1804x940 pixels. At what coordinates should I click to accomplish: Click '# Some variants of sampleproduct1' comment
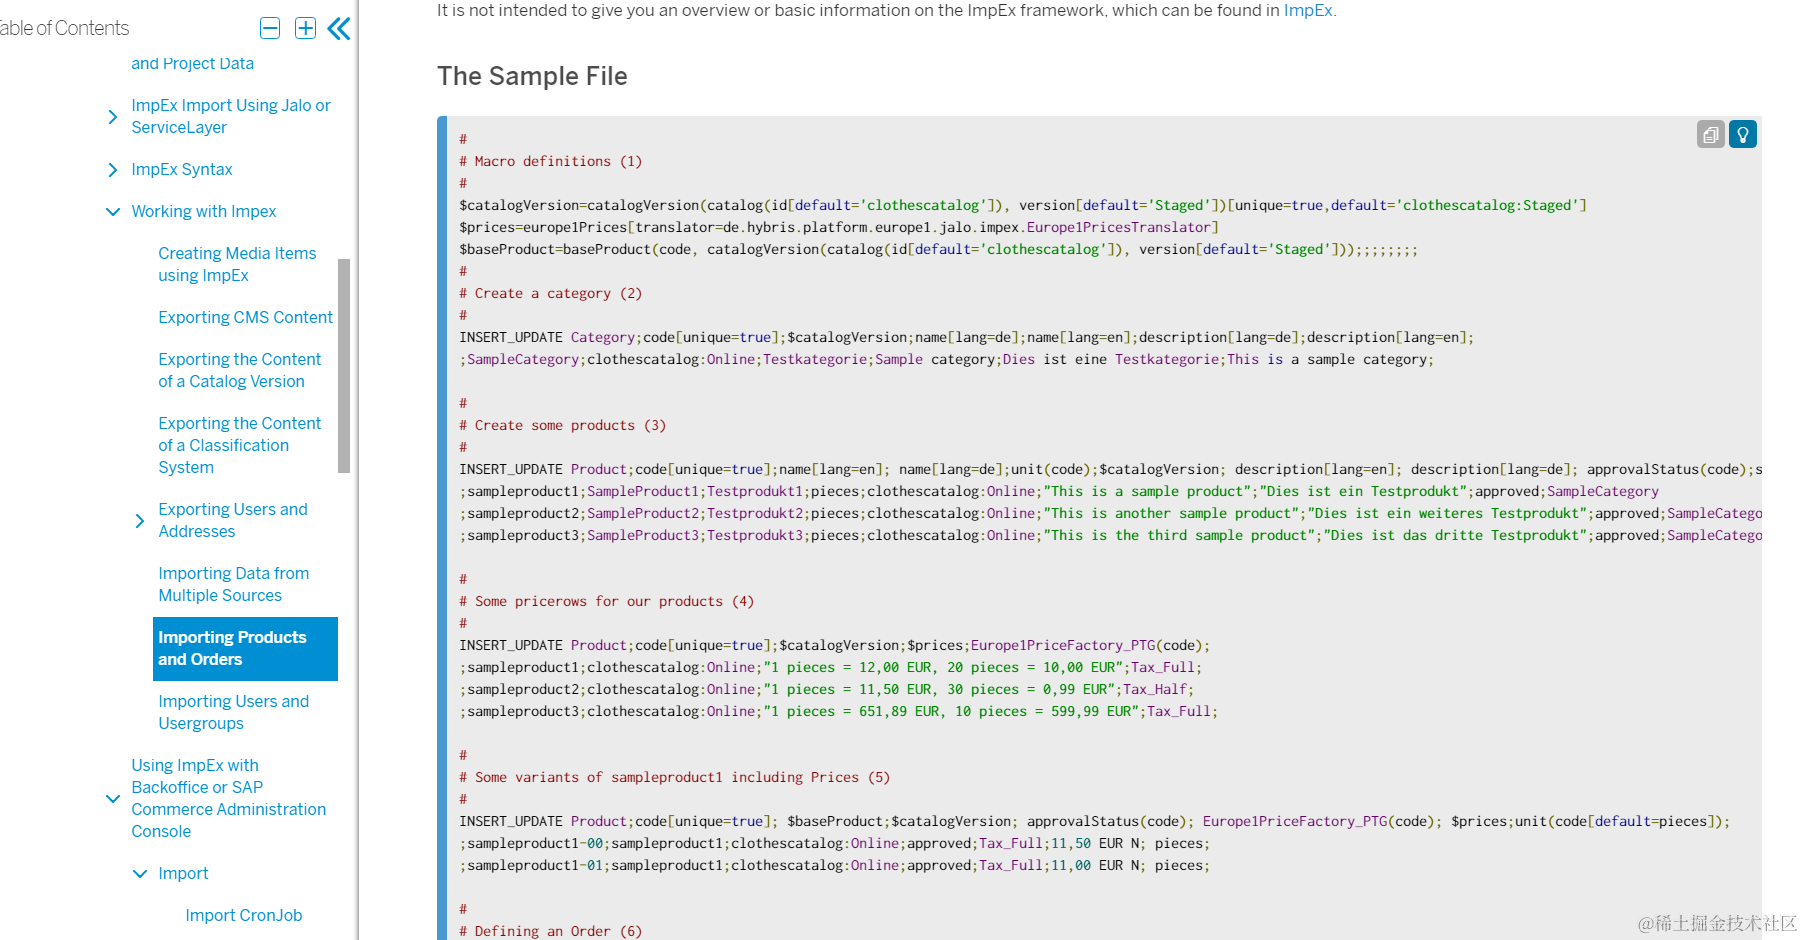coord(674,777)
